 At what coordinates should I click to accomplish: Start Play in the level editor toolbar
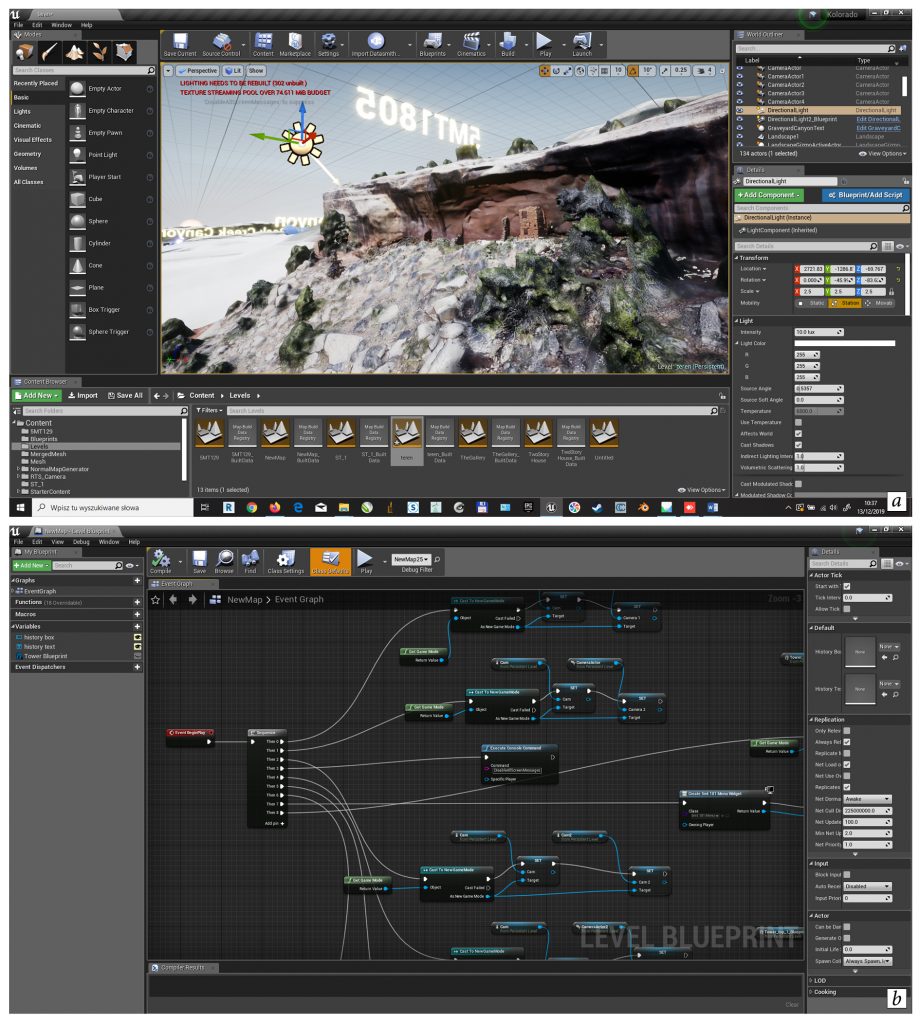(545, 44)
